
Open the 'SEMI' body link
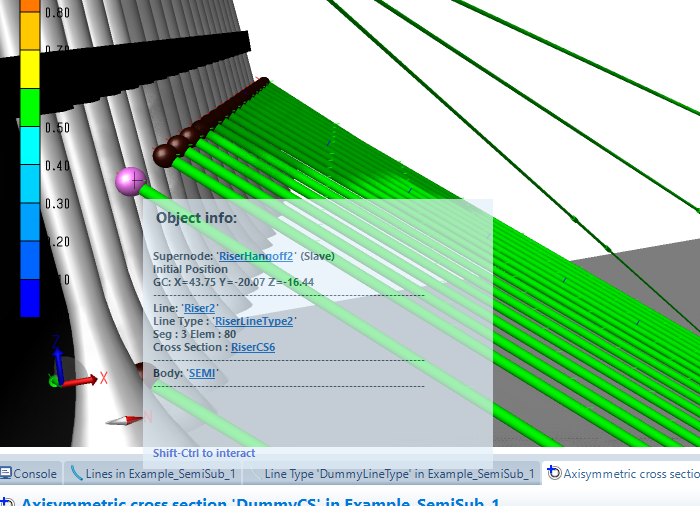pos(202,373)
